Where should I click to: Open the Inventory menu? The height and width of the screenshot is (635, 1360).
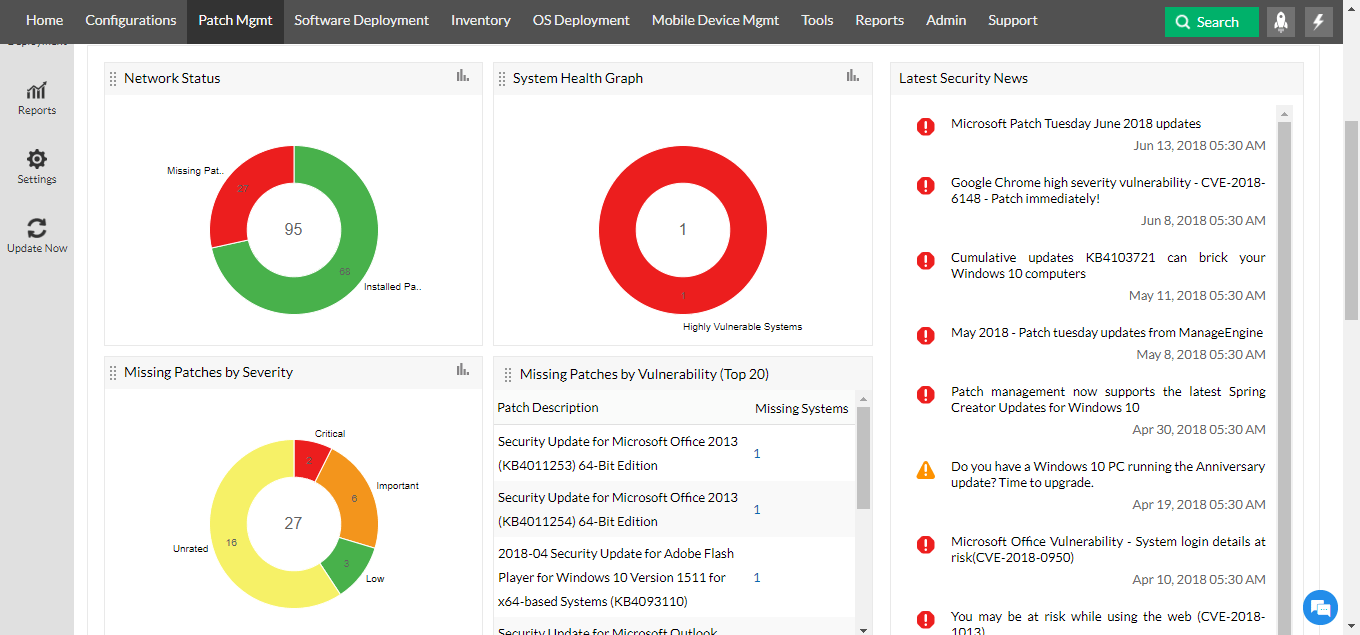click(480, 20)
